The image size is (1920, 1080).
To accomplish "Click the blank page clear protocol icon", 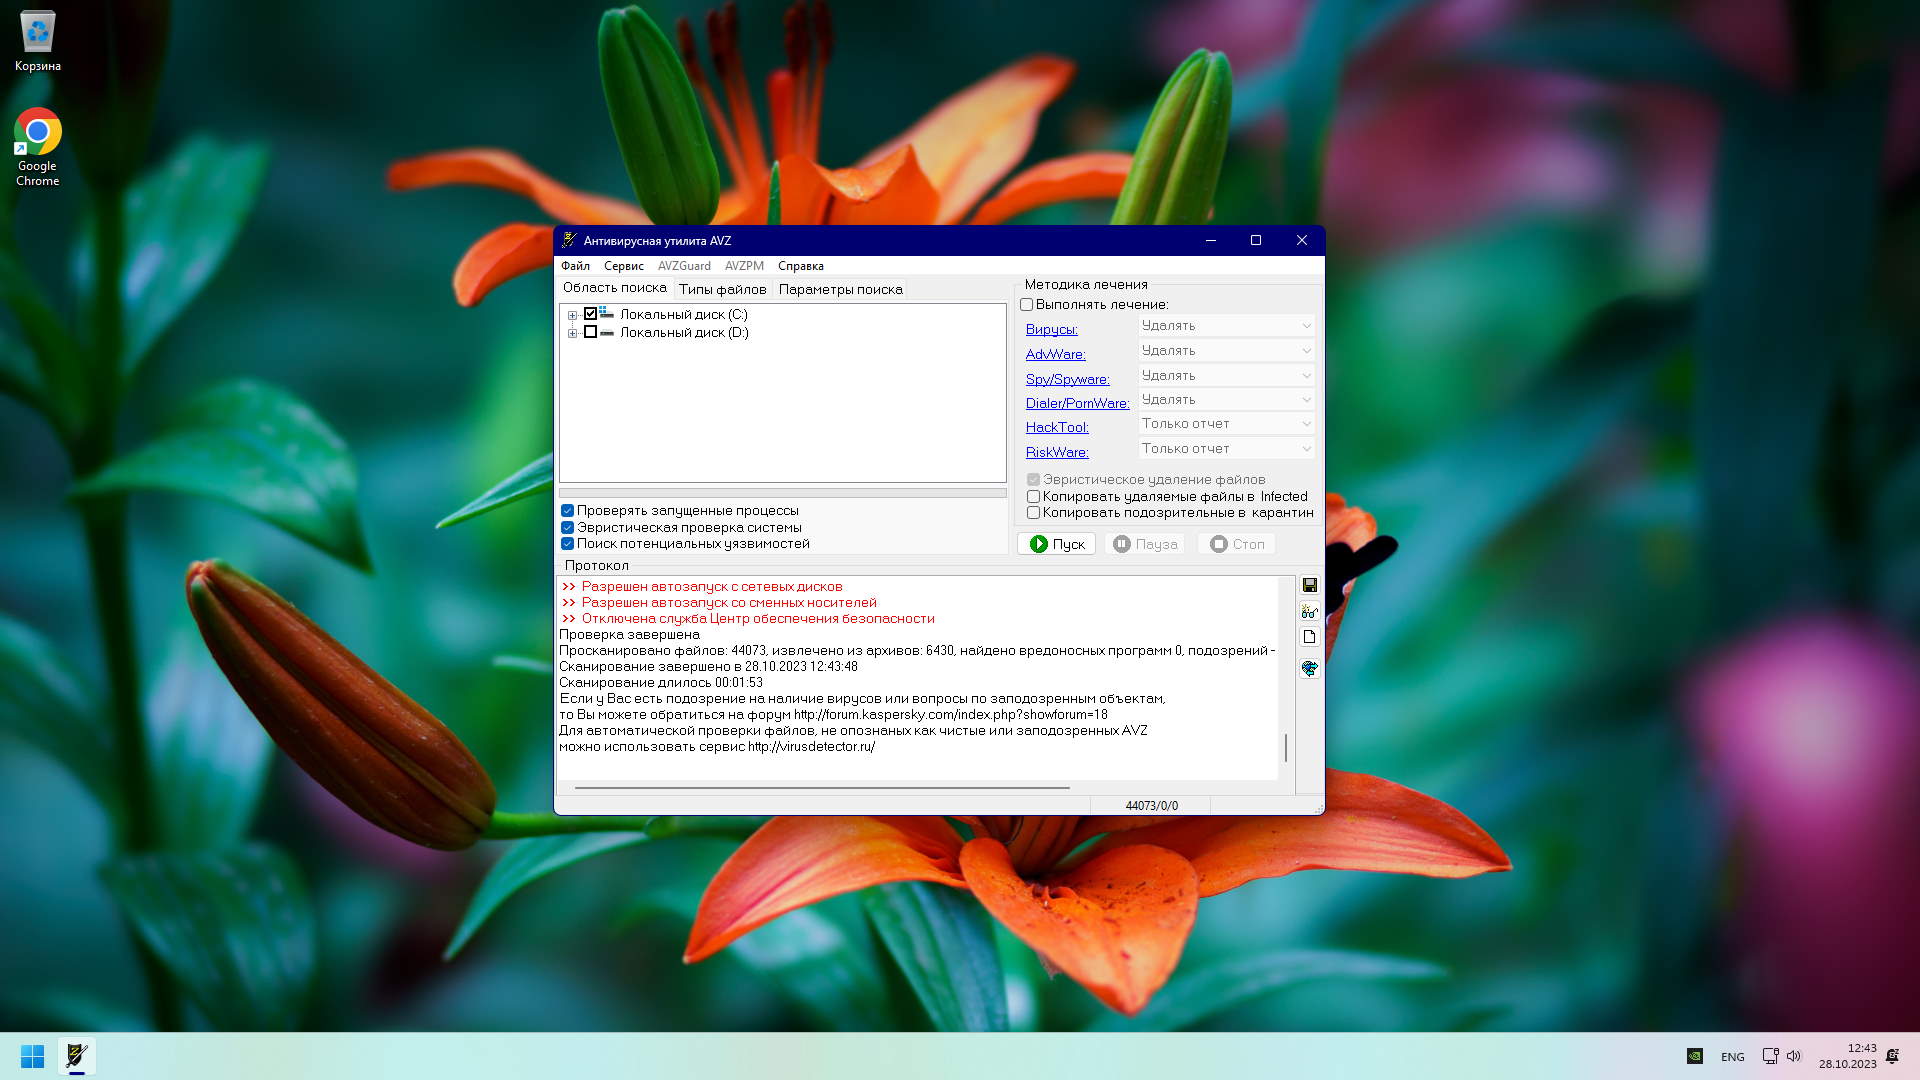I will coord(1309,637).
